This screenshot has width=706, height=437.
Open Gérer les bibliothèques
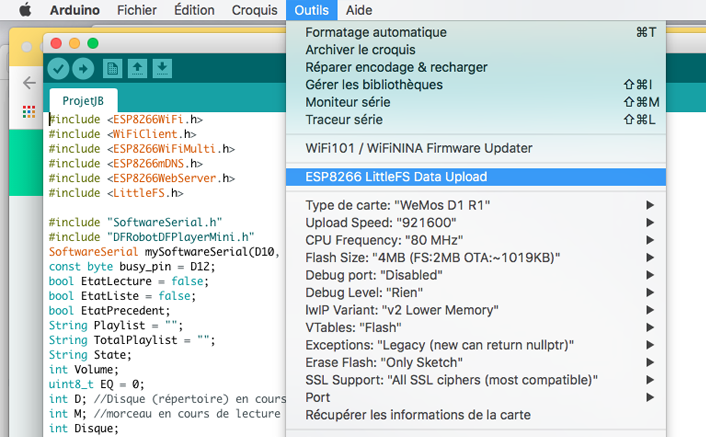click(476, 85)
